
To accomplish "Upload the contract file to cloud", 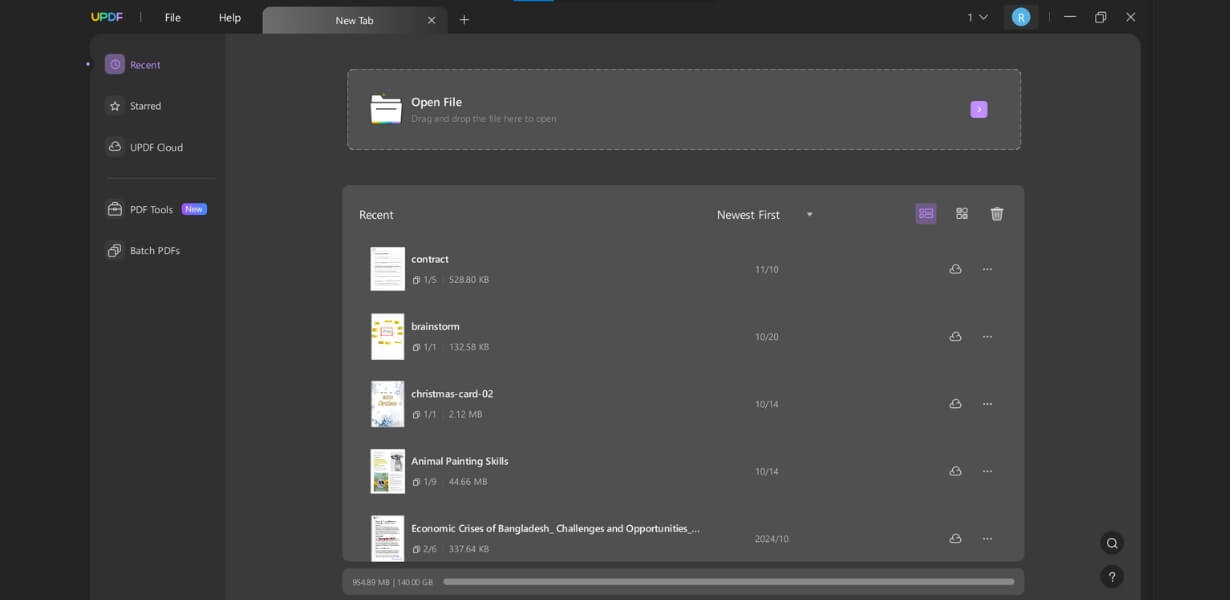I will [x=954, y=268].
